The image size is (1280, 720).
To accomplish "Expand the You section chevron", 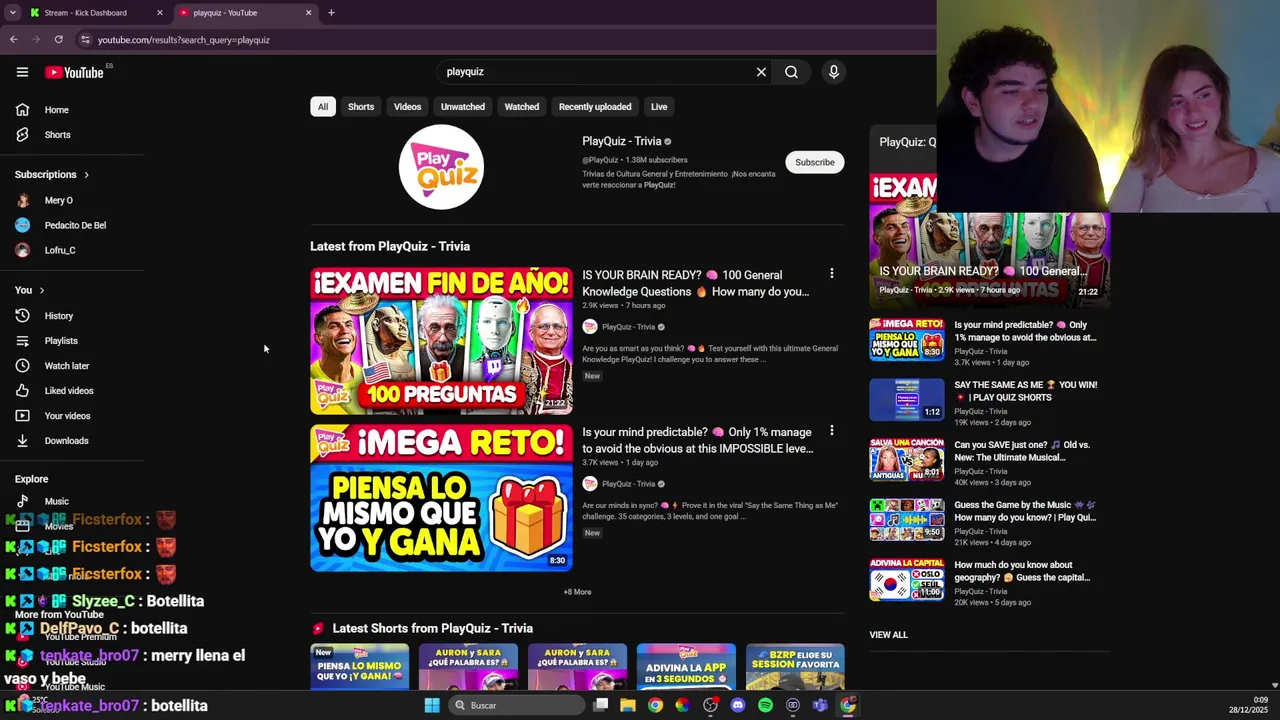I will pyautogui.click(x=42, y=290).
